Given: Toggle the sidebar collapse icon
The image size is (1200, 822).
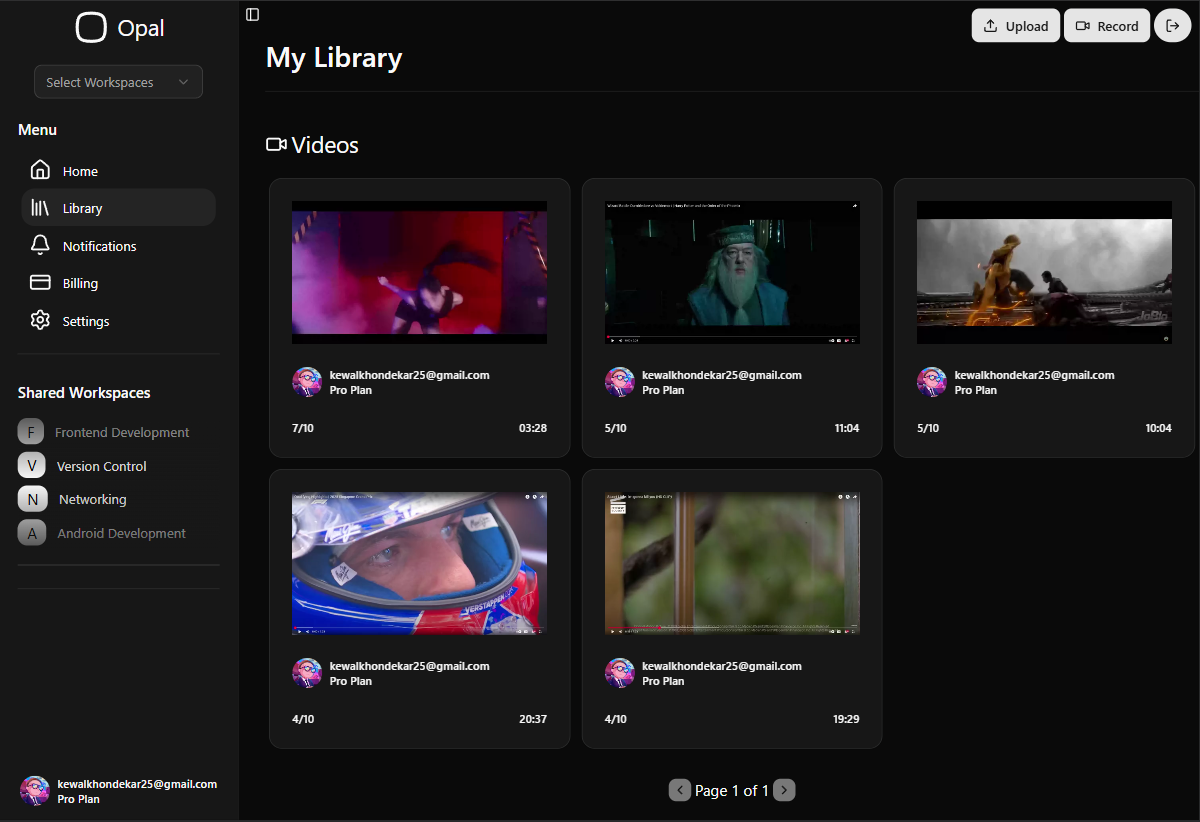Looking at the screenshot, I should pyautogui.click(x=253, y=14).
